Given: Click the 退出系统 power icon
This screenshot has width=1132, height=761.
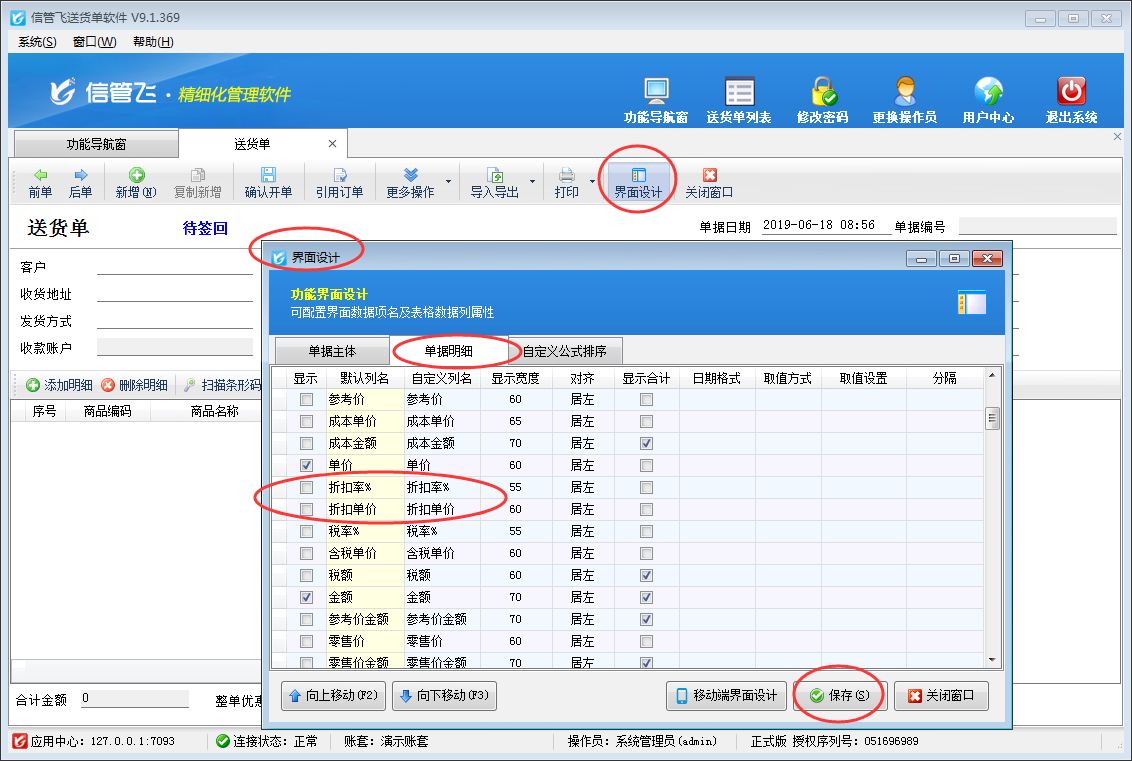Looking at the screenshot, I should point(1071,92).
